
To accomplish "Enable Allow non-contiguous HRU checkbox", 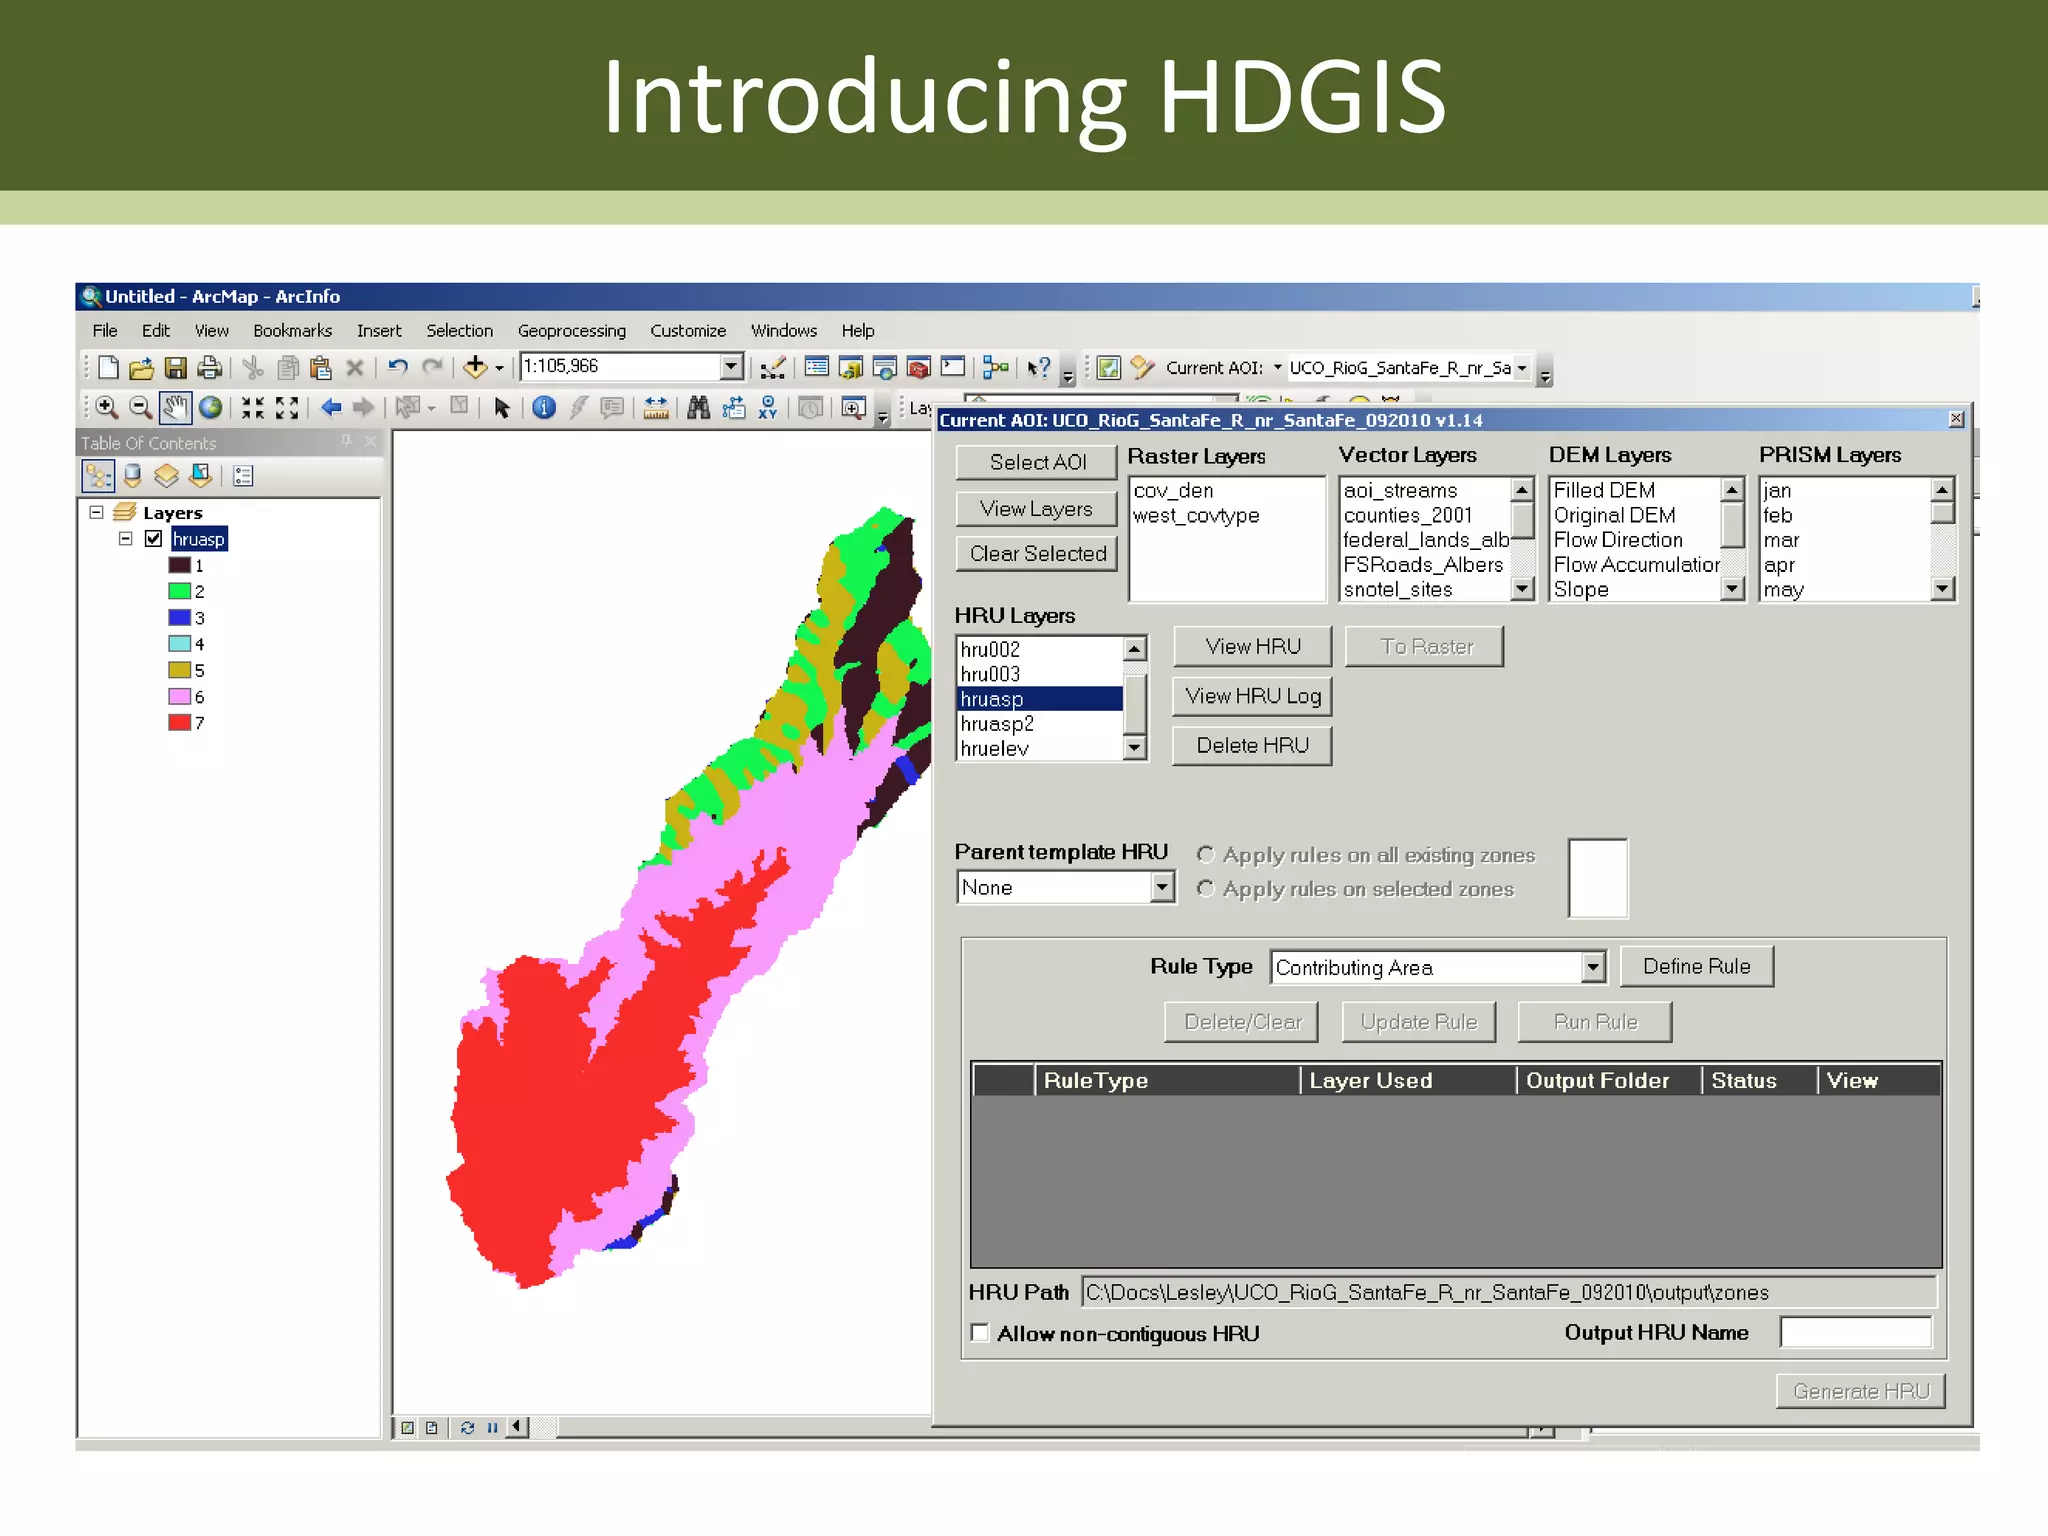I will coord(980,1333).
